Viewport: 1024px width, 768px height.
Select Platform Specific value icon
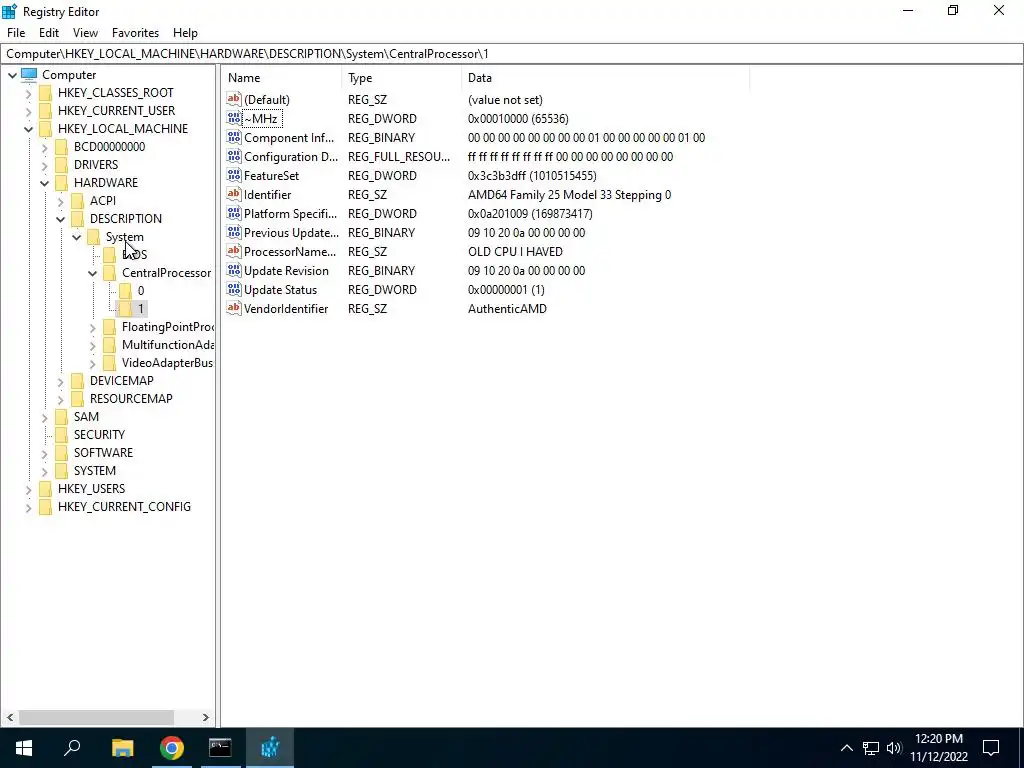pyautogui.click(x=234, y=213)
